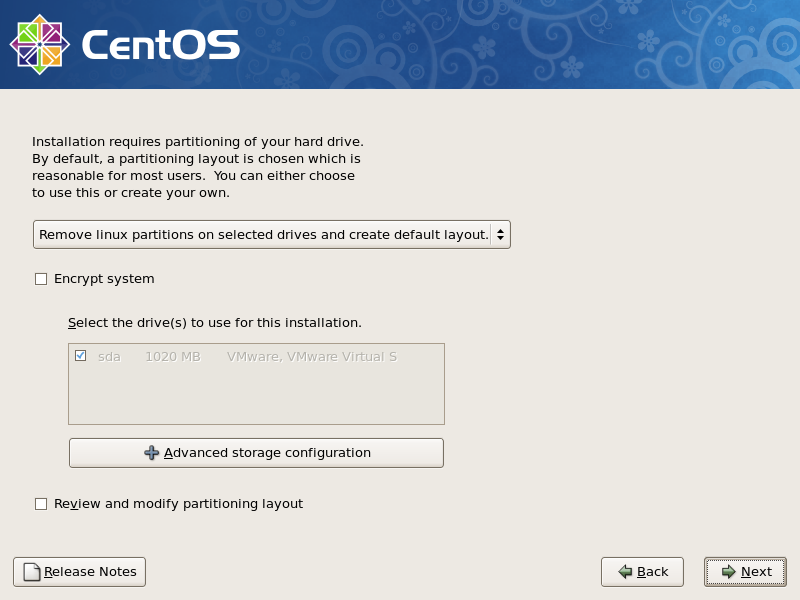Proceed by clicking the Next button label

pos(756,572)
